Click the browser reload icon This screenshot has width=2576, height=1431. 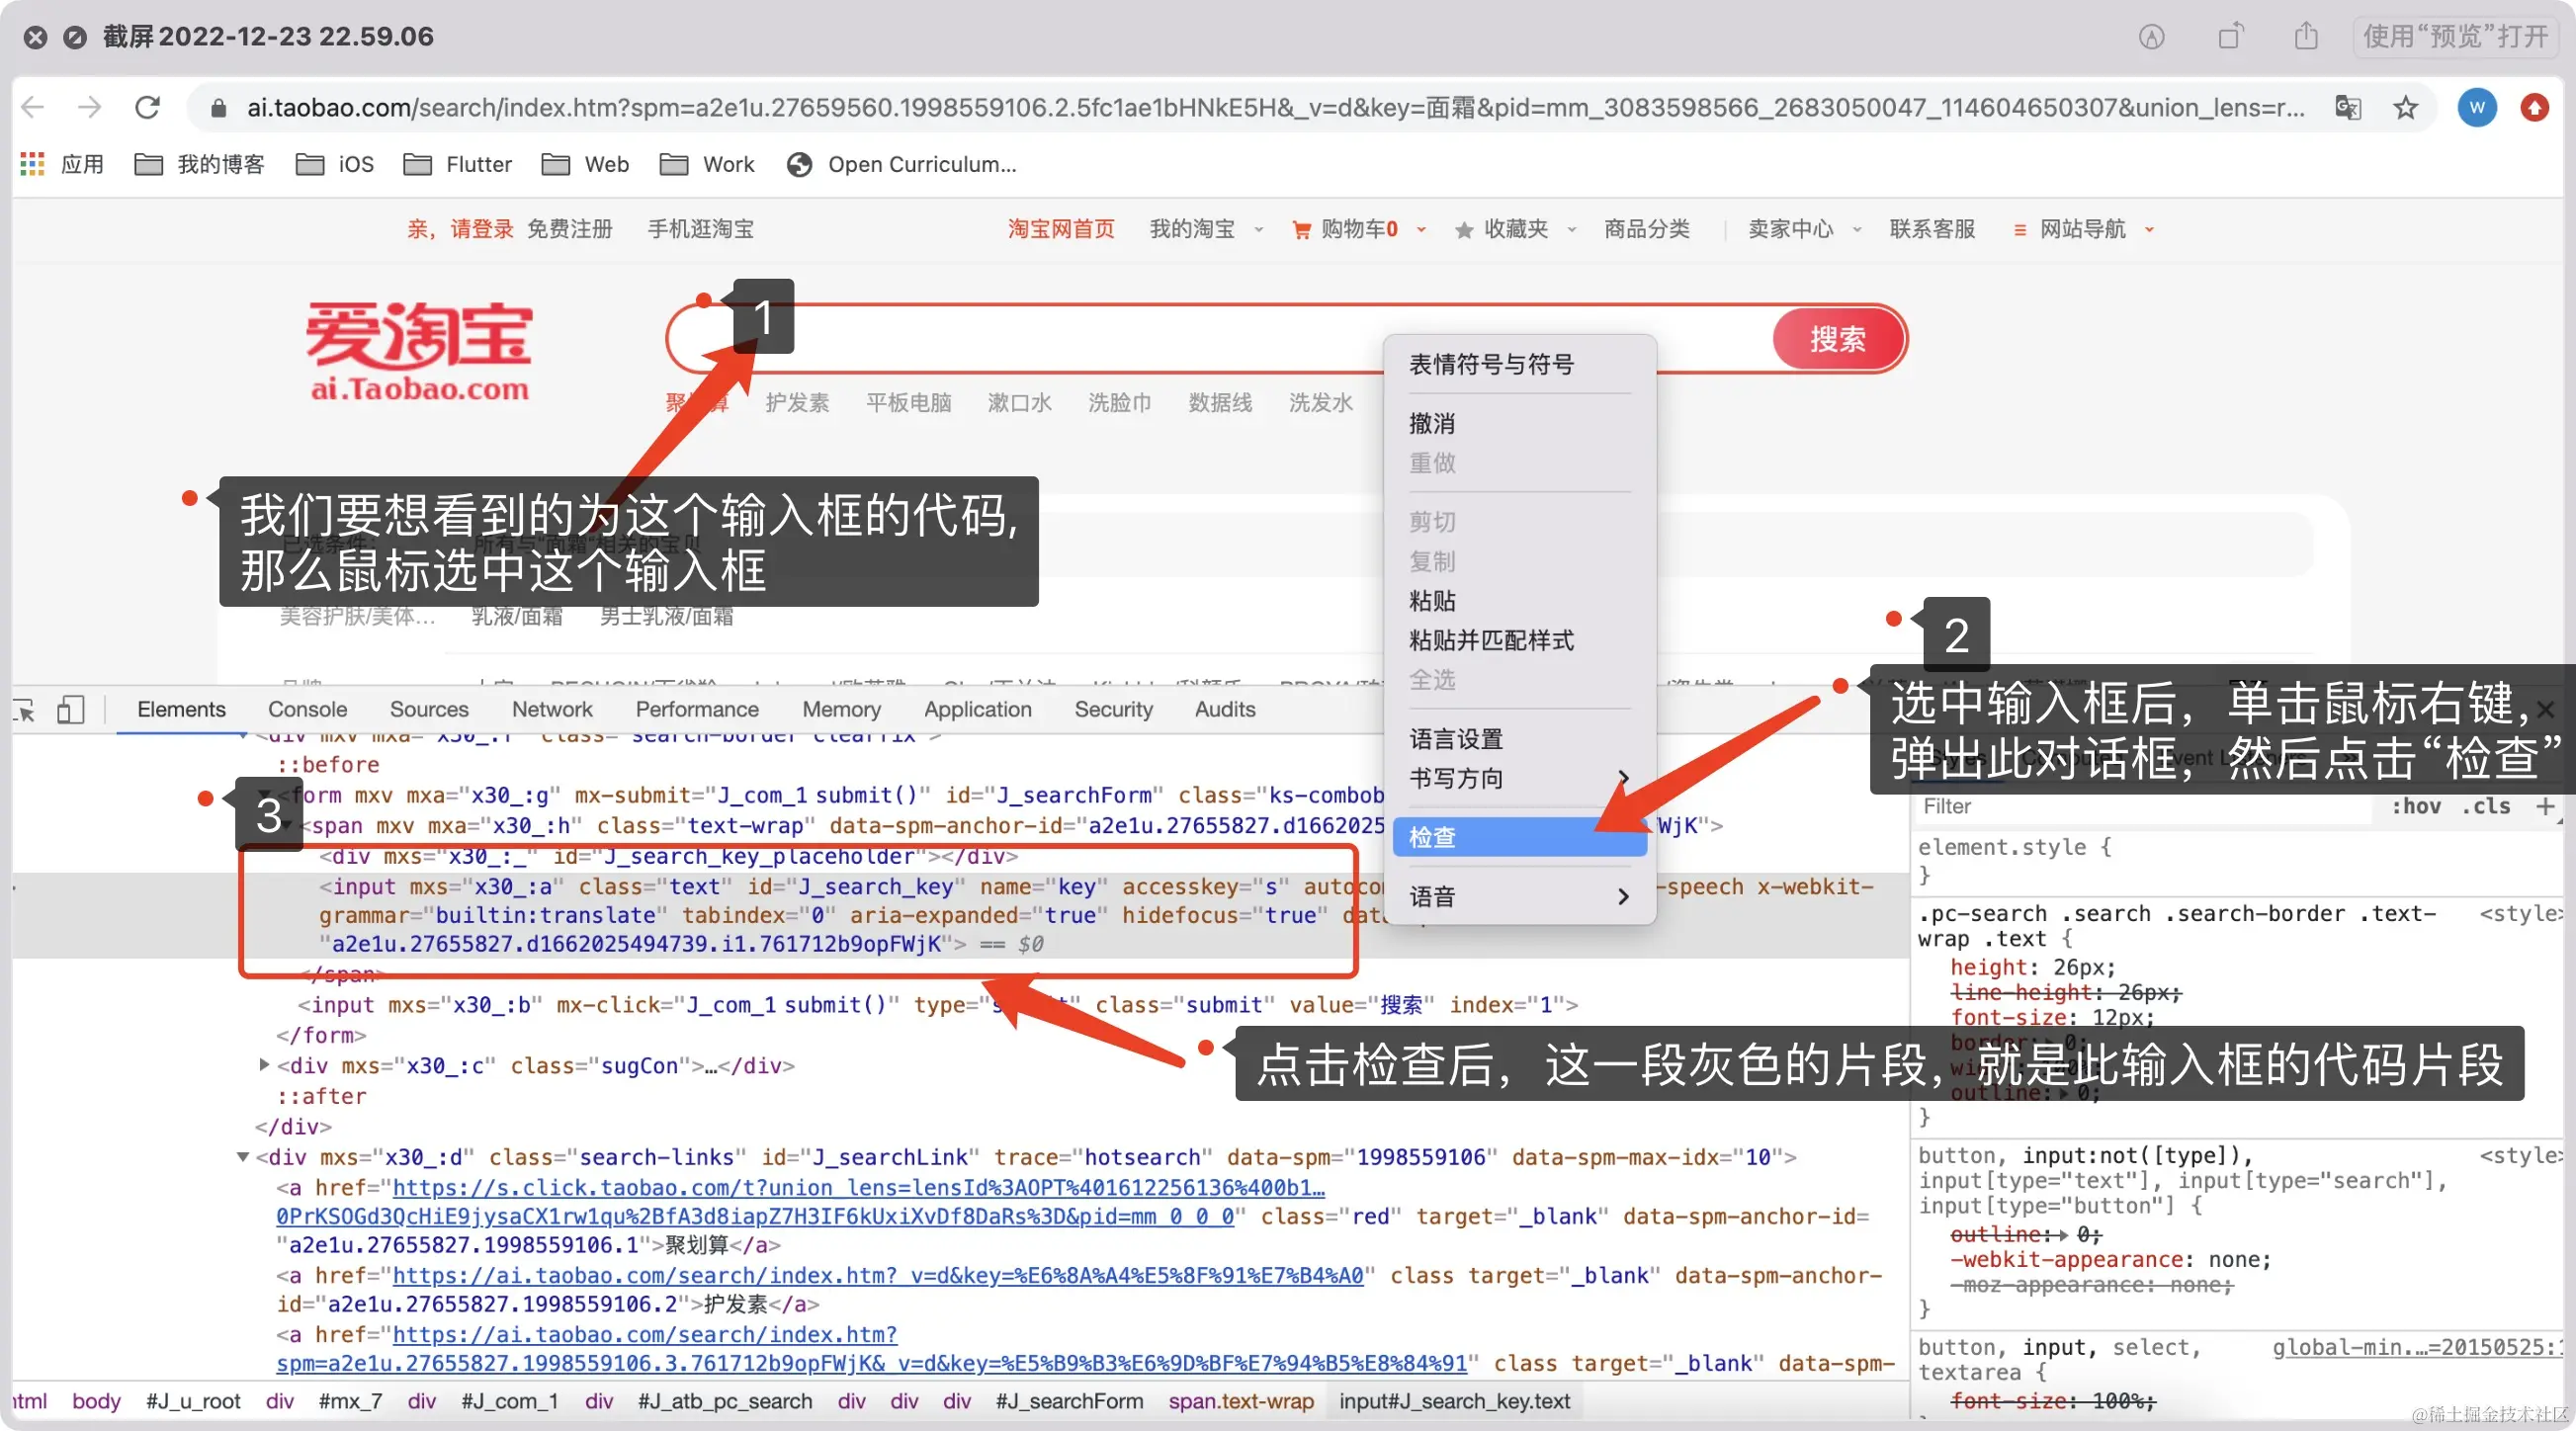pyautogui.click(x=148, y=107)
